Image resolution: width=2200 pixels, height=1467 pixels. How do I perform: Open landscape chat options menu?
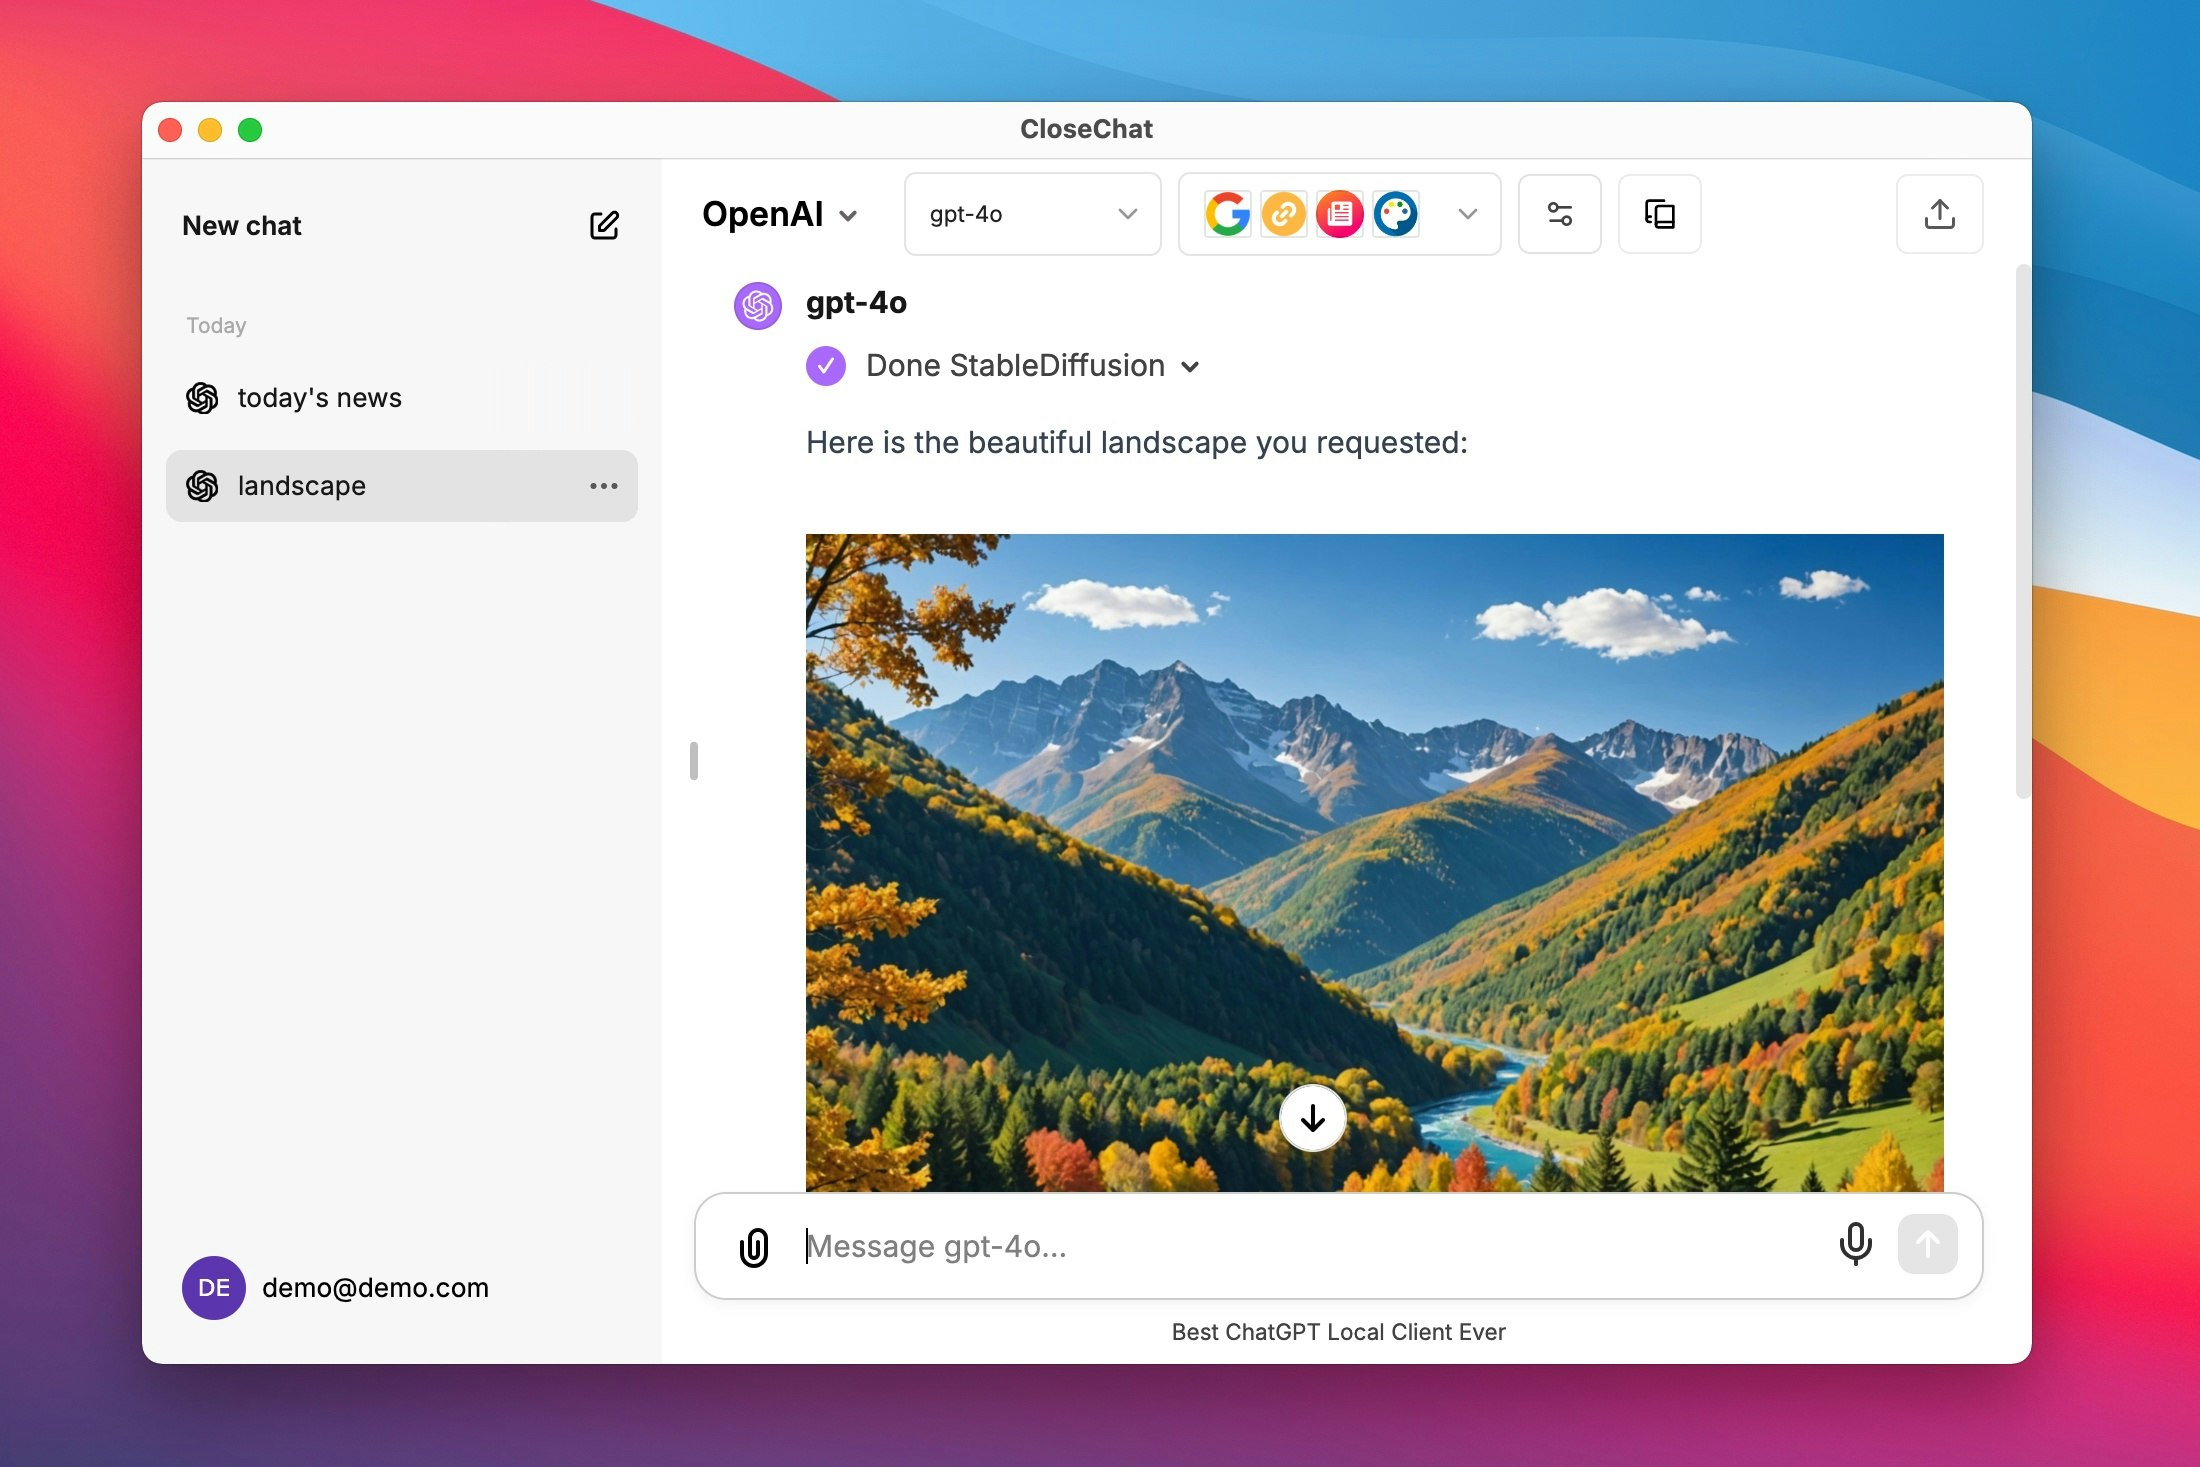[x=603, y=486]
